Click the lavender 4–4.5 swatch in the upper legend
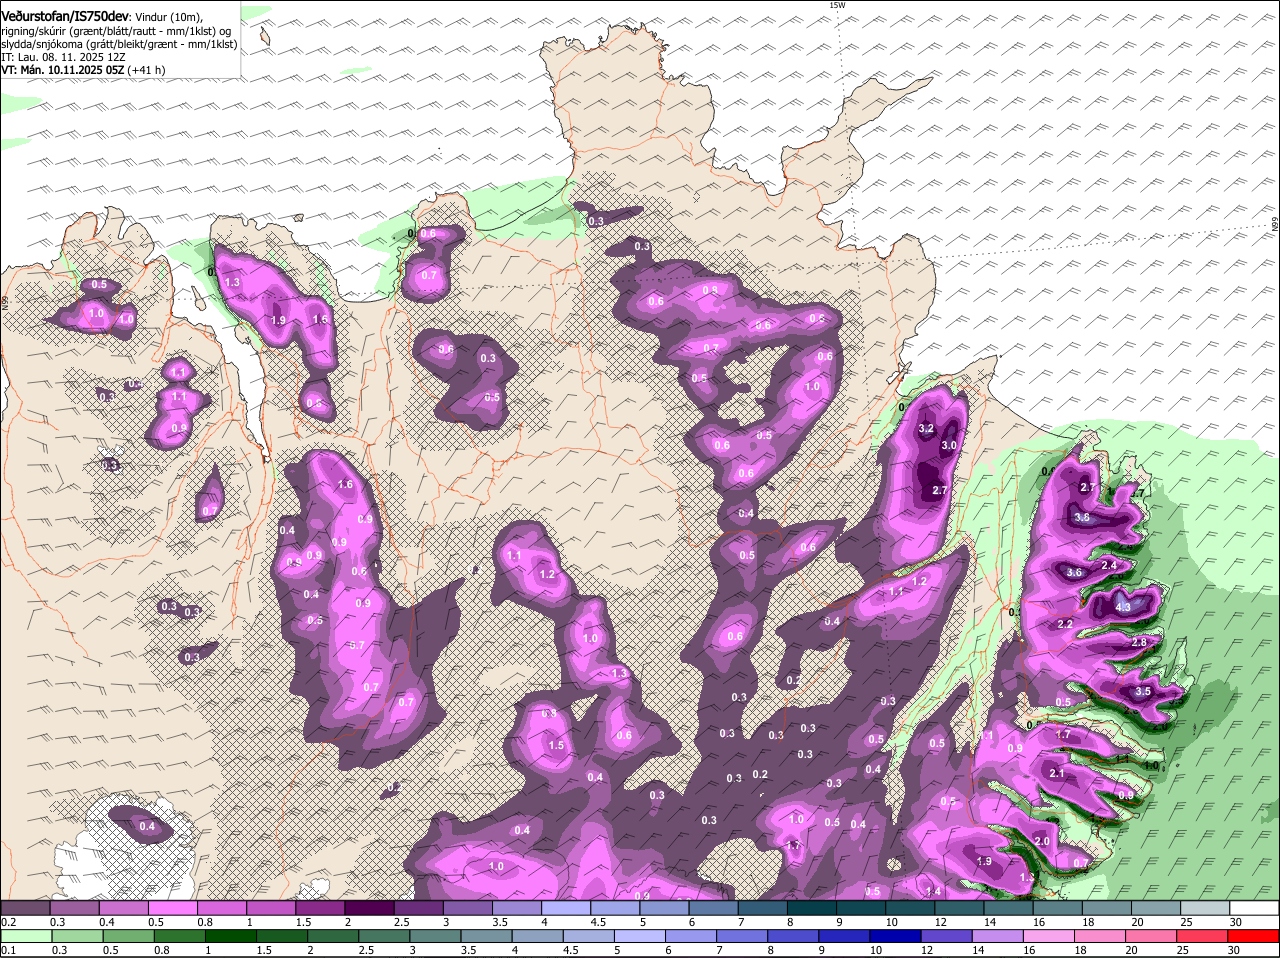Viewport: 1280px width, 958px height. (x=566, y=908)
